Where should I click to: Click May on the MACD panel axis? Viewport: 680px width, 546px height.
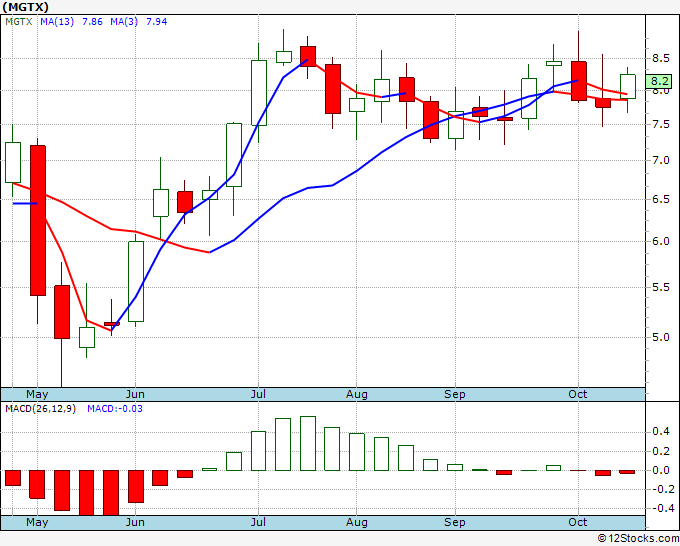click(37, 522)
